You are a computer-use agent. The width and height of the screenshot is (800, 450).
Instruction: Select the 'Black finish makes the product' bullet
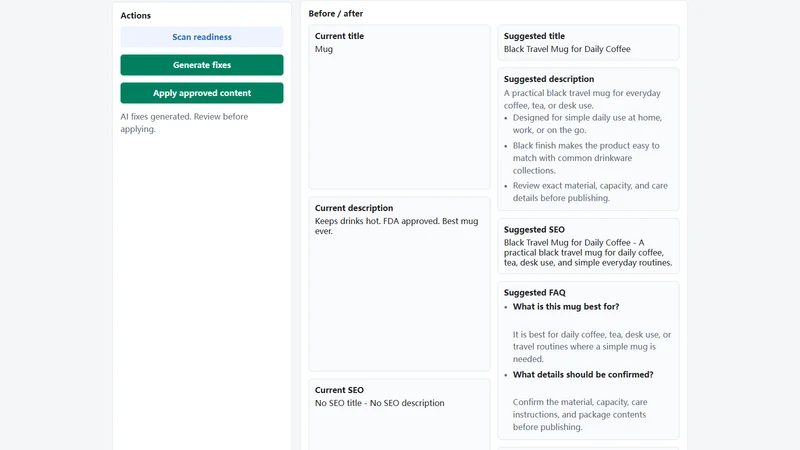[586, 158]
